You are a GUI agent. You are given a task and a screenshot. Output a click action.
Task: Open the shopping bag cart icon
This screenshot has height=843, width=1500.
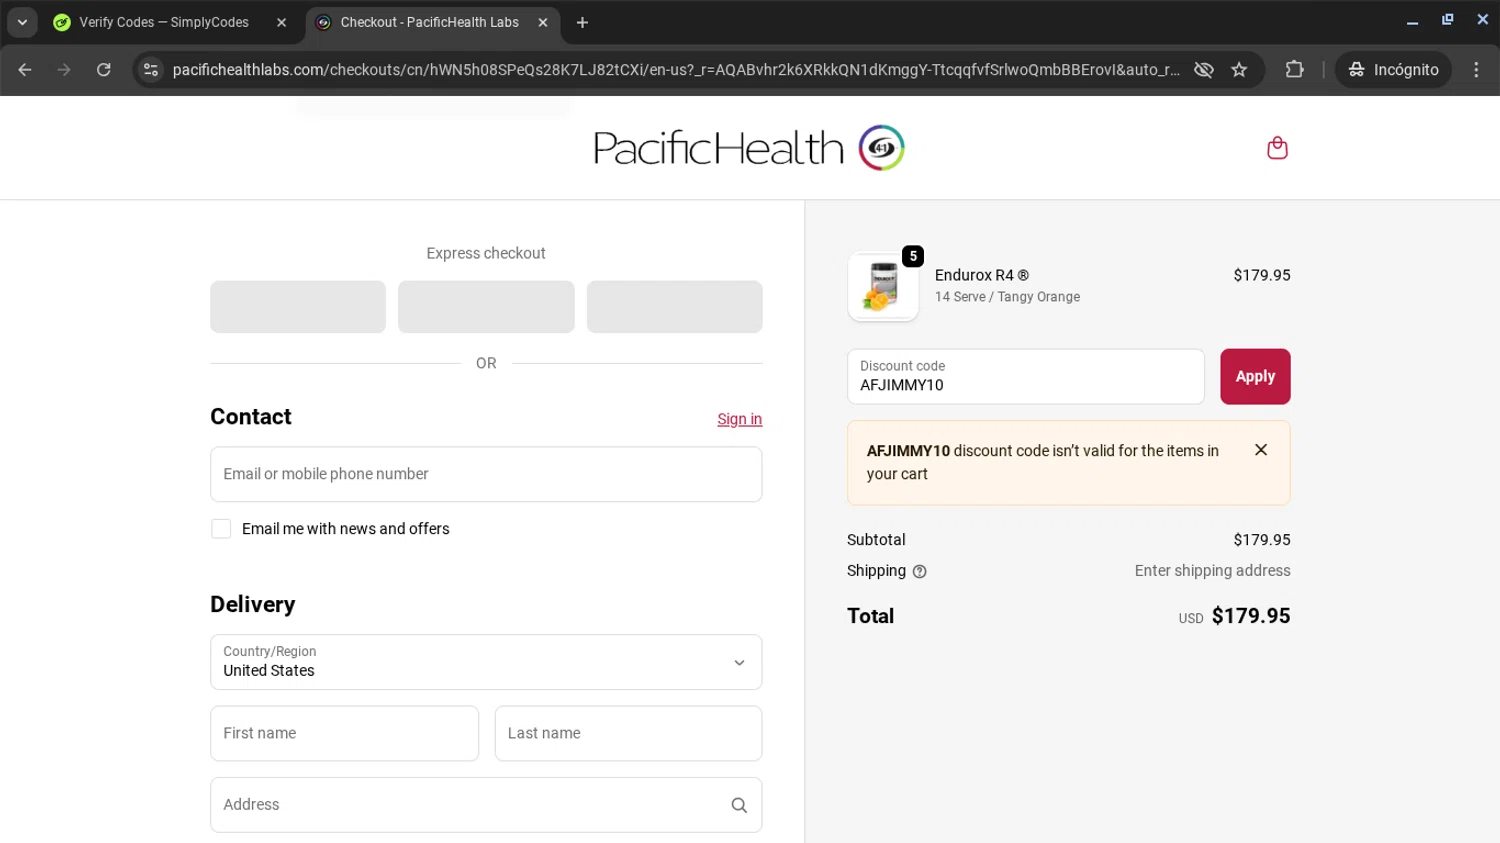(1277, 148)
